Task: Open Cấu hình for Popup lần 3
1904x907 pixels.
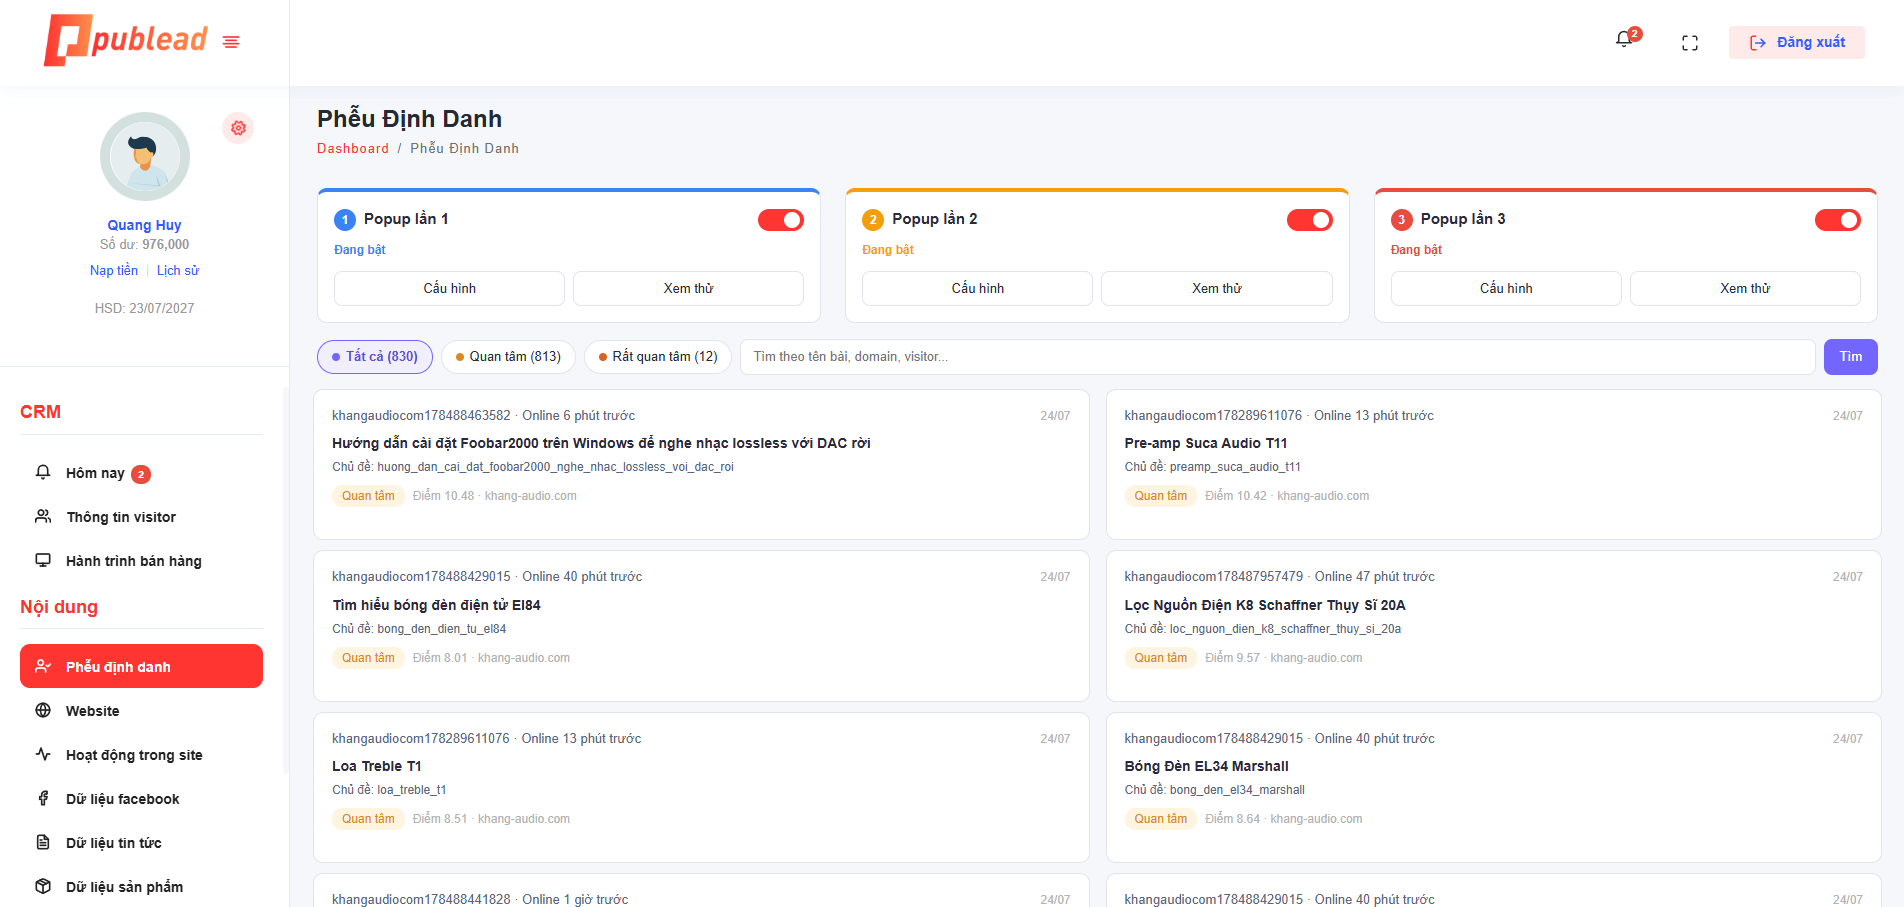Action: tap(1506, 288)
